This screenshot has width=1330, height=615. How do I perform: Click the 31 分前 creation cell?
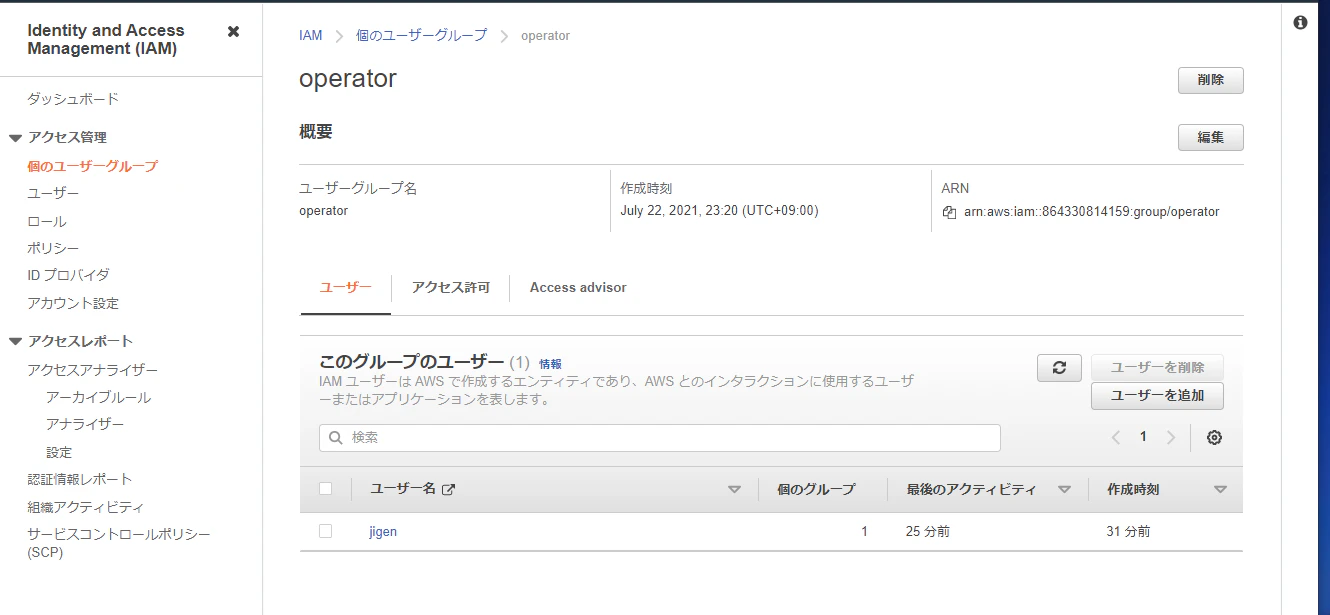point(1128,532)
